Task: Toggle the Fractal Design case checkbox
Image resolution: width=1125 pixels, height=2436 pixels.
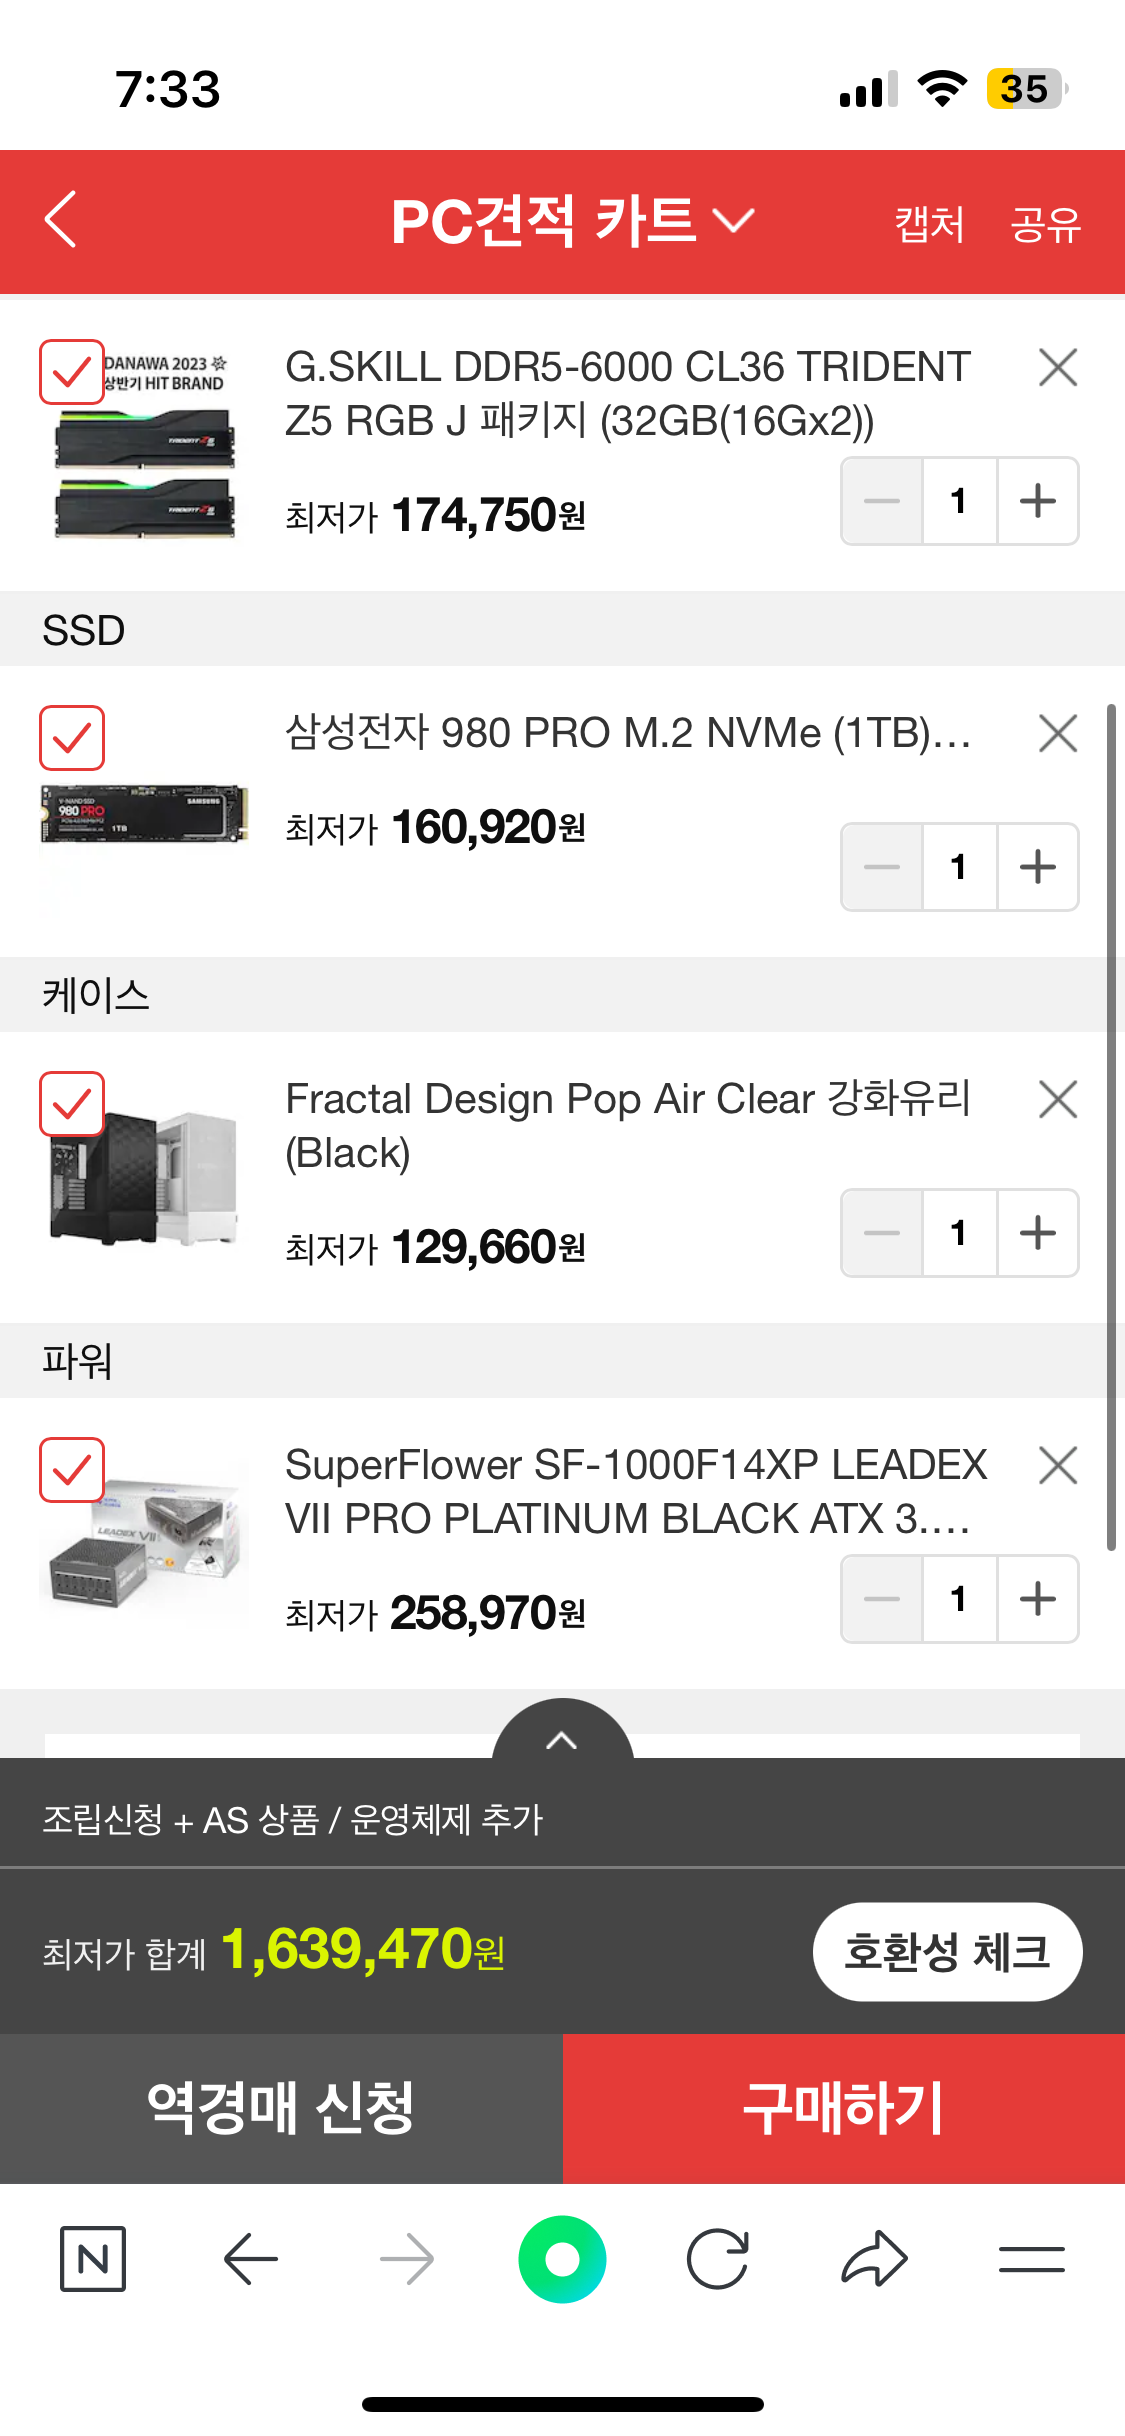Action: click(72, 1105)
